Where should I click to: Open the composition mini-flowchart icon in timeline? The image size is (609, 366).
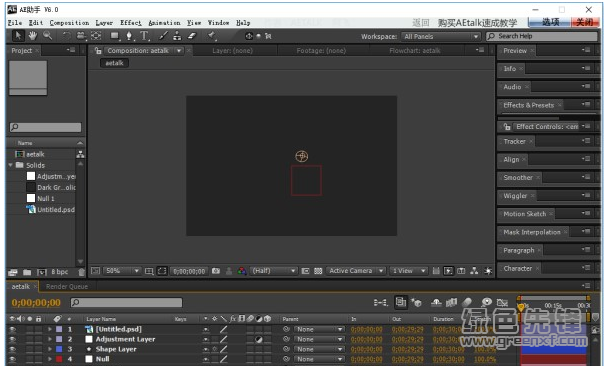click(380, 302)
